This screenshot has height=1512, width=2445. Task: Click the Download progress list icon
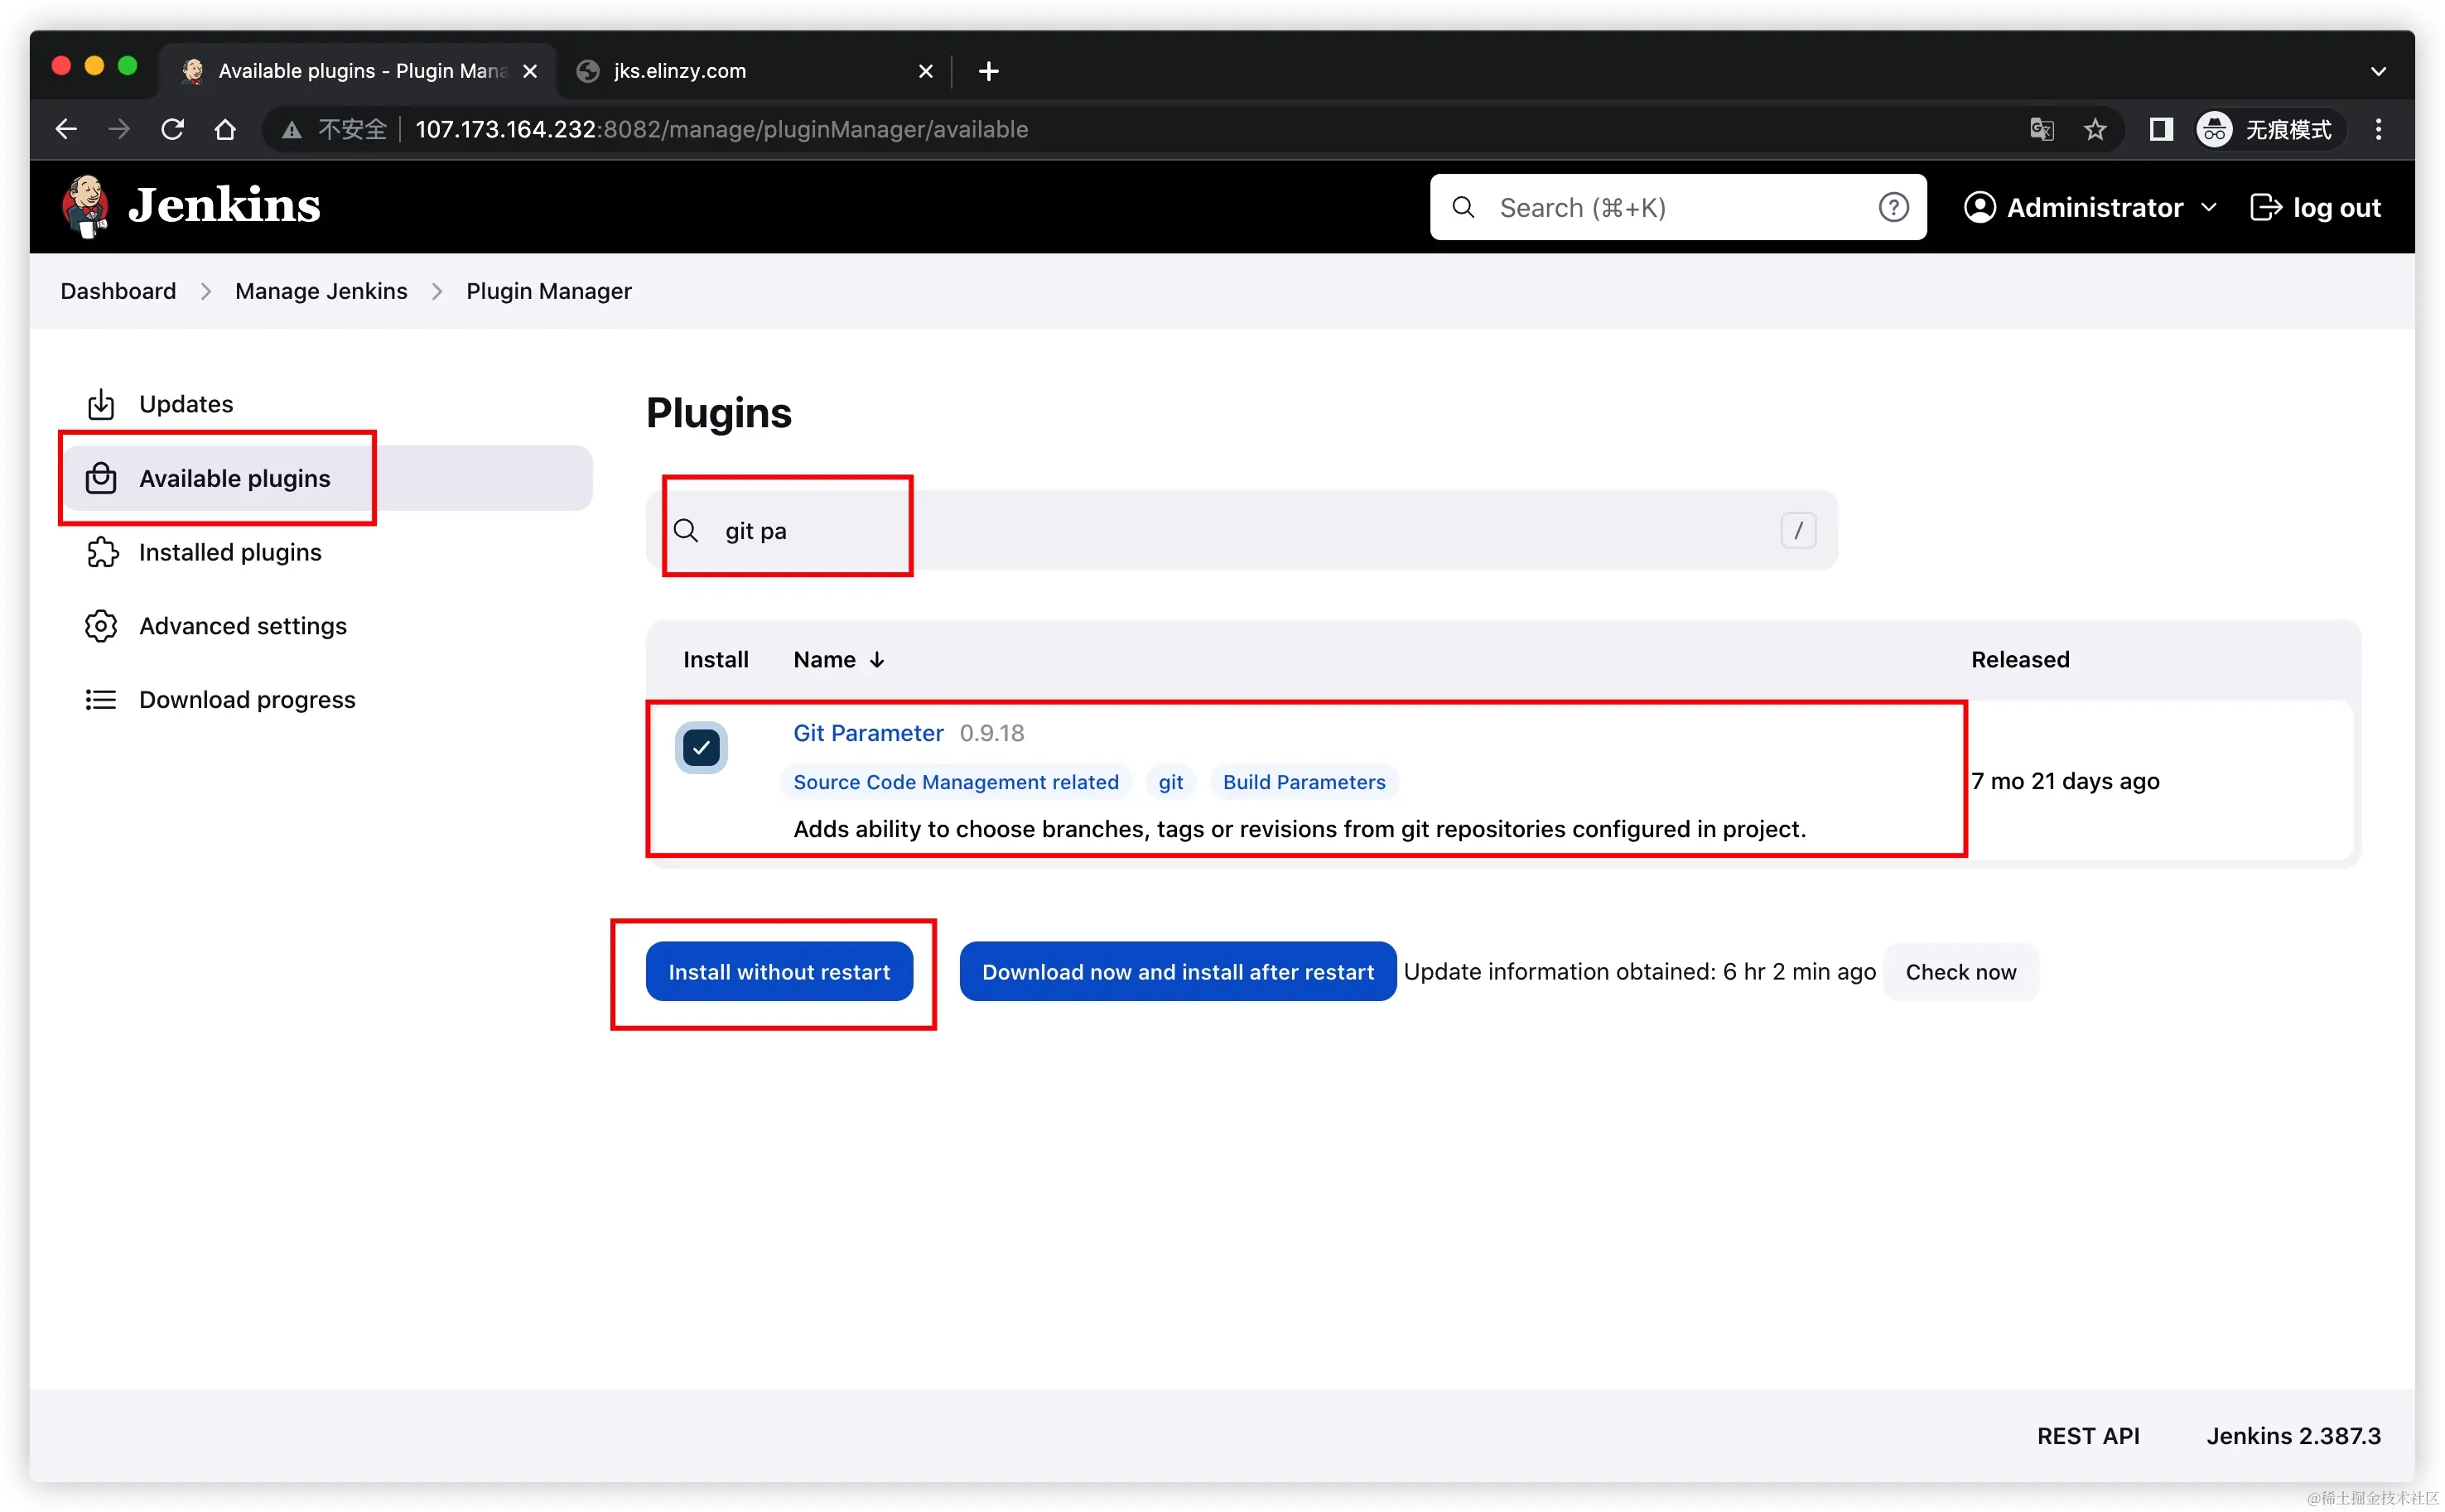click(x=101, y=700)
